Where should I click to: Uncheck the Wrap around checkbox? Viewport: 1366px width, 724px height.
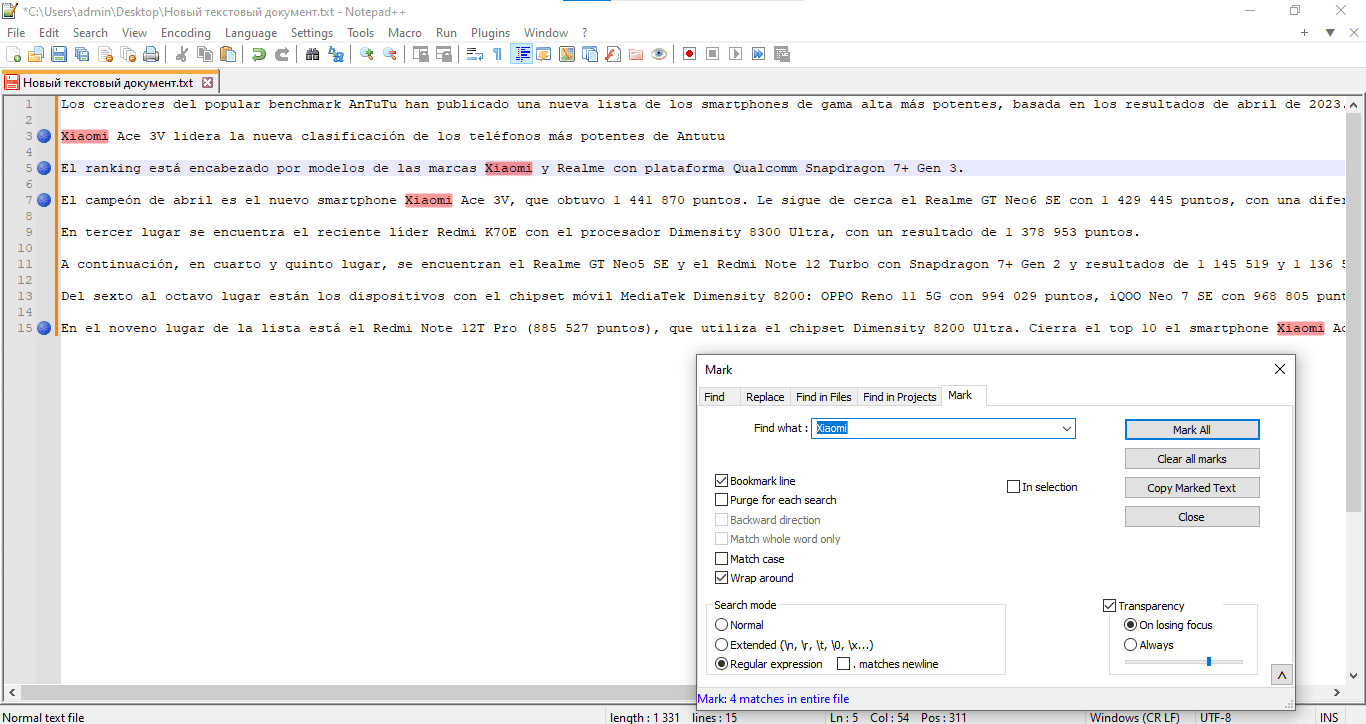722,578
